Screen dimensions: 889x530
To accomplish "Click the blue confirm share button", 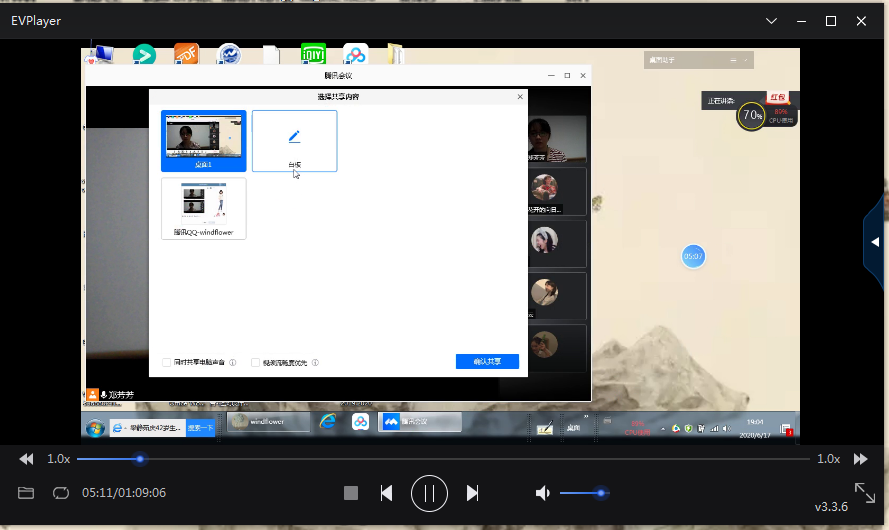I will point(487,361).
